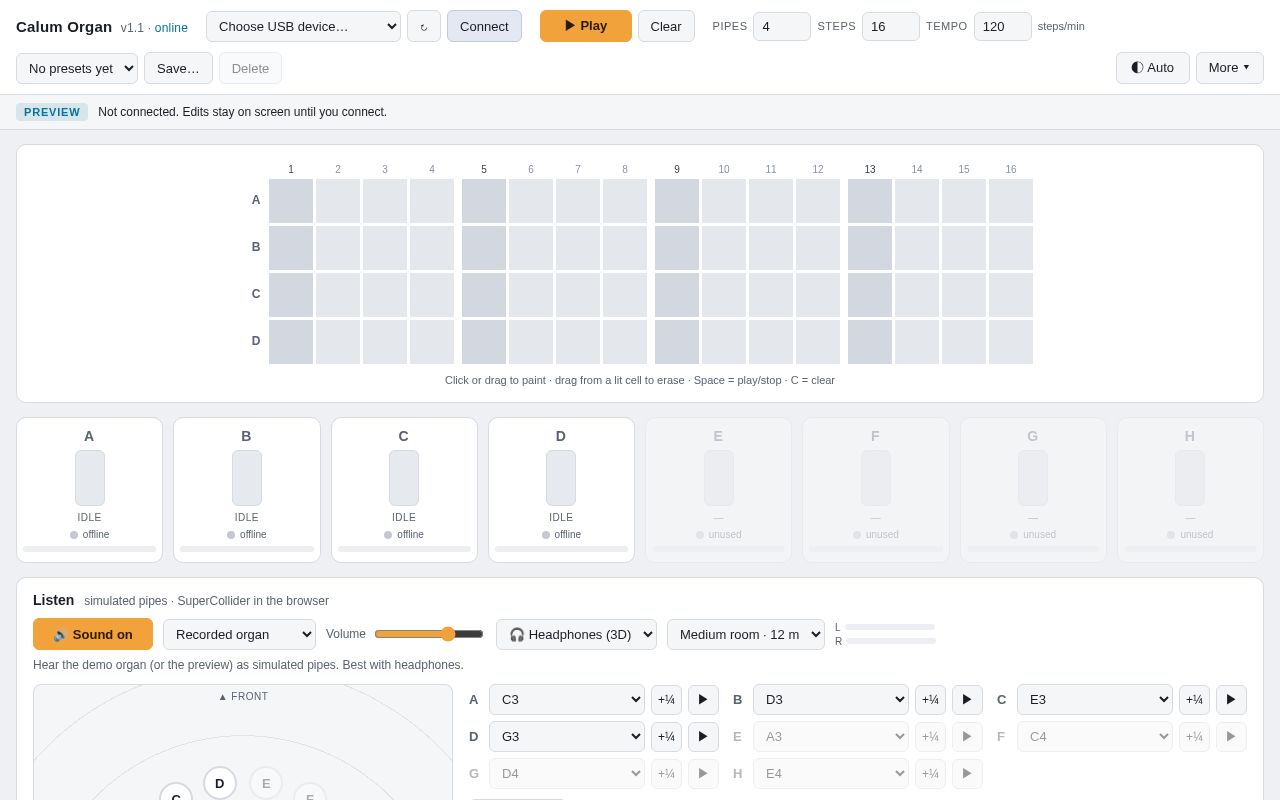1280x800 pixels.
Task: Play pipe D test note
Action: click(x=703, y=737)
